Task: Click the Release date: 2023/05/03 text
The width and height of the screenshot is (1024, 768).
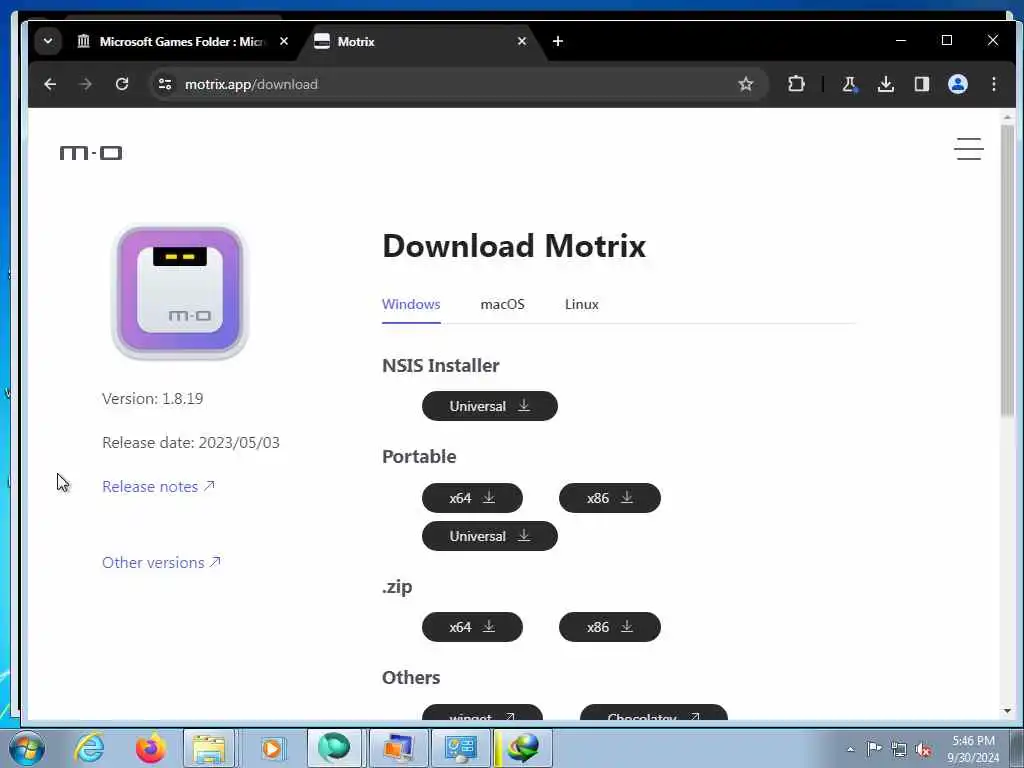Action: 191,443
